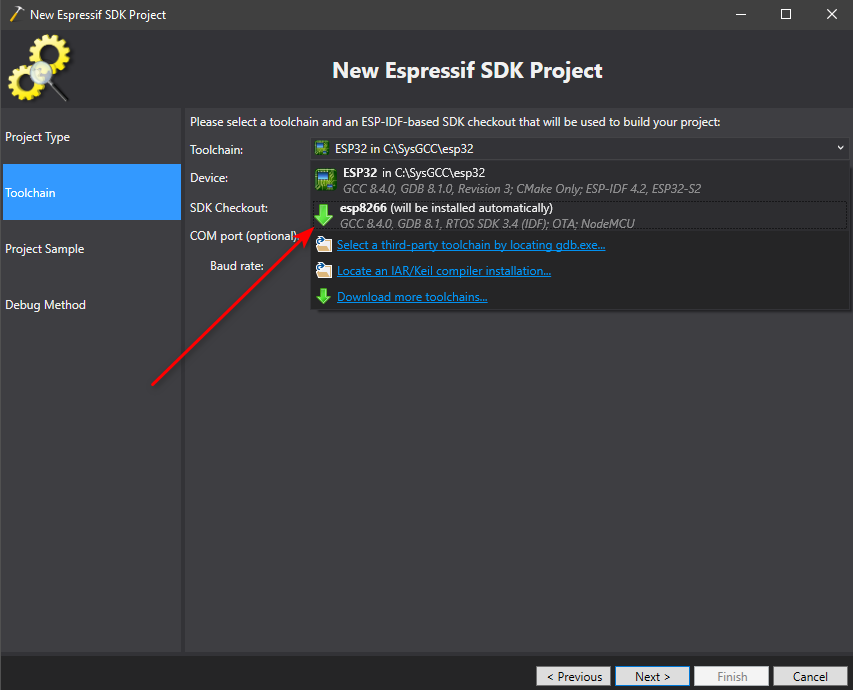This screenshot has height=690, width=853.
Task: Click the Next button
Action: pos(652,676)
